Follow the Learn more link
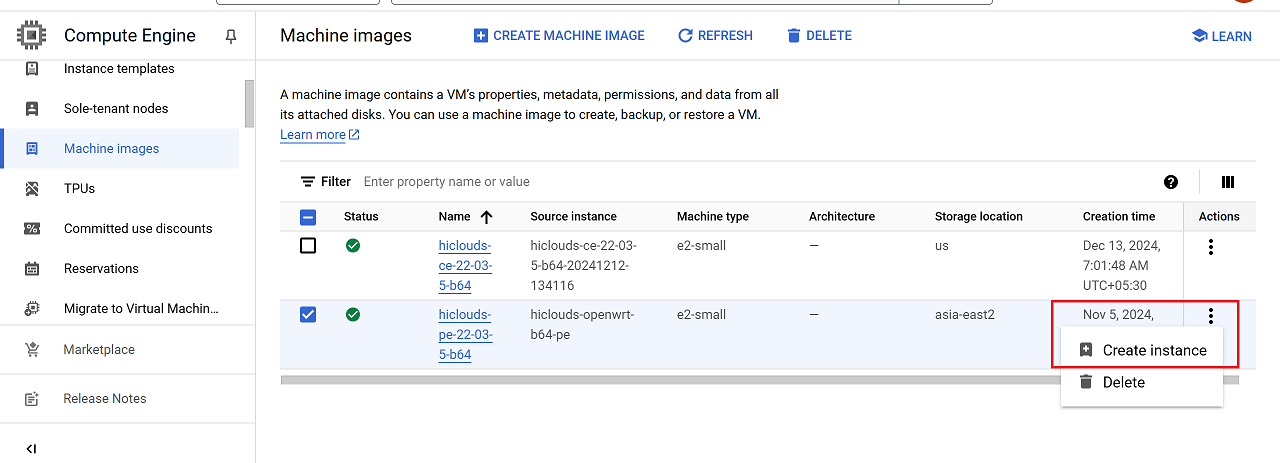This screenshot has height=463, width=1280. tap(320, 135)
